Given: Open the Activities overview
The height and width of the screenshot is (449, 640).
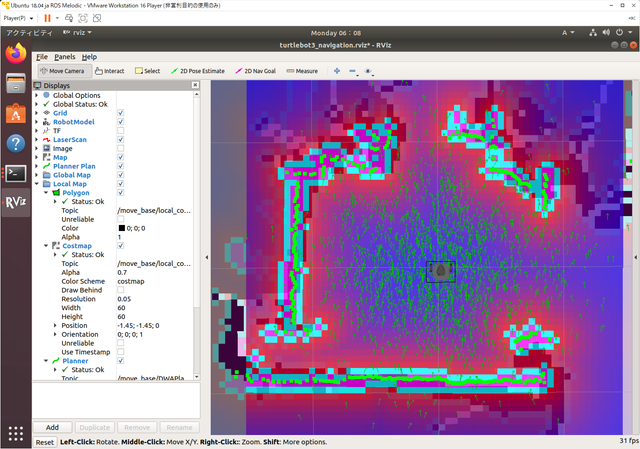Looking at the screenshot, I should click(29, 33).
